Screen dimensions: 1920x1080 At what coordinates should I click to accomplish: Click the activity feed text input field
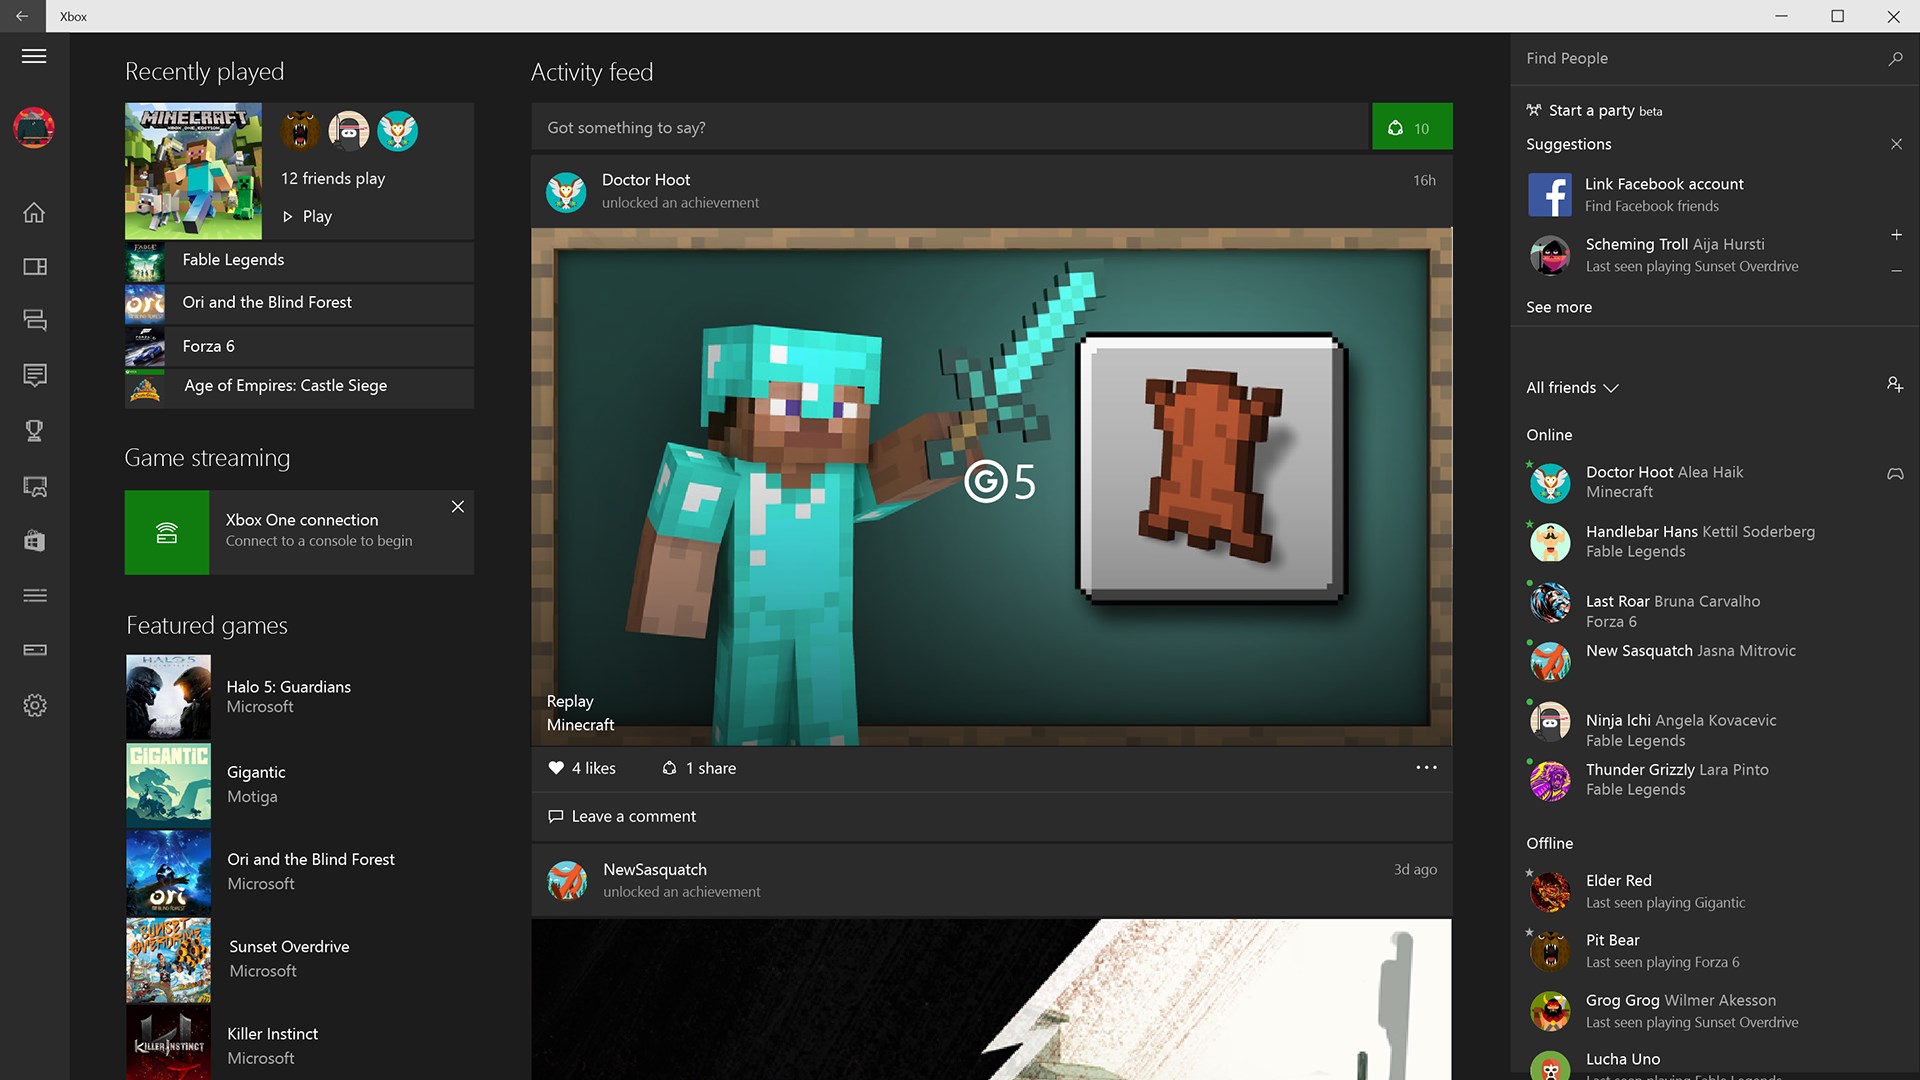[949, 127]
